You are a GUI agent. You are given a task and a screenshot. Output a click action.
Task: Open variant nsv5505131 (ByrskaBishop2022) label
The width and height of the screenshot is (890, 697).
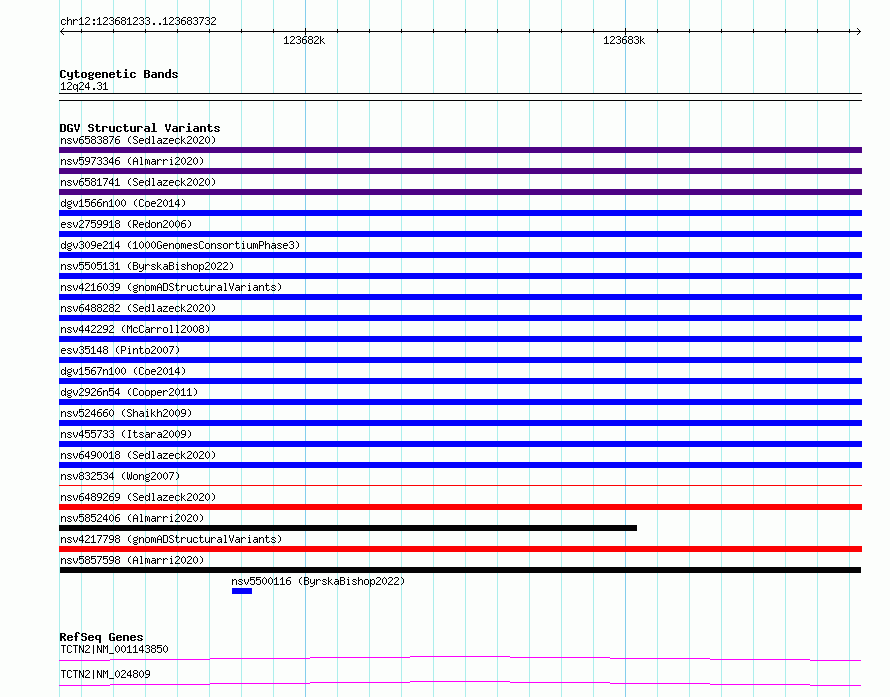(x=147, y=266)
